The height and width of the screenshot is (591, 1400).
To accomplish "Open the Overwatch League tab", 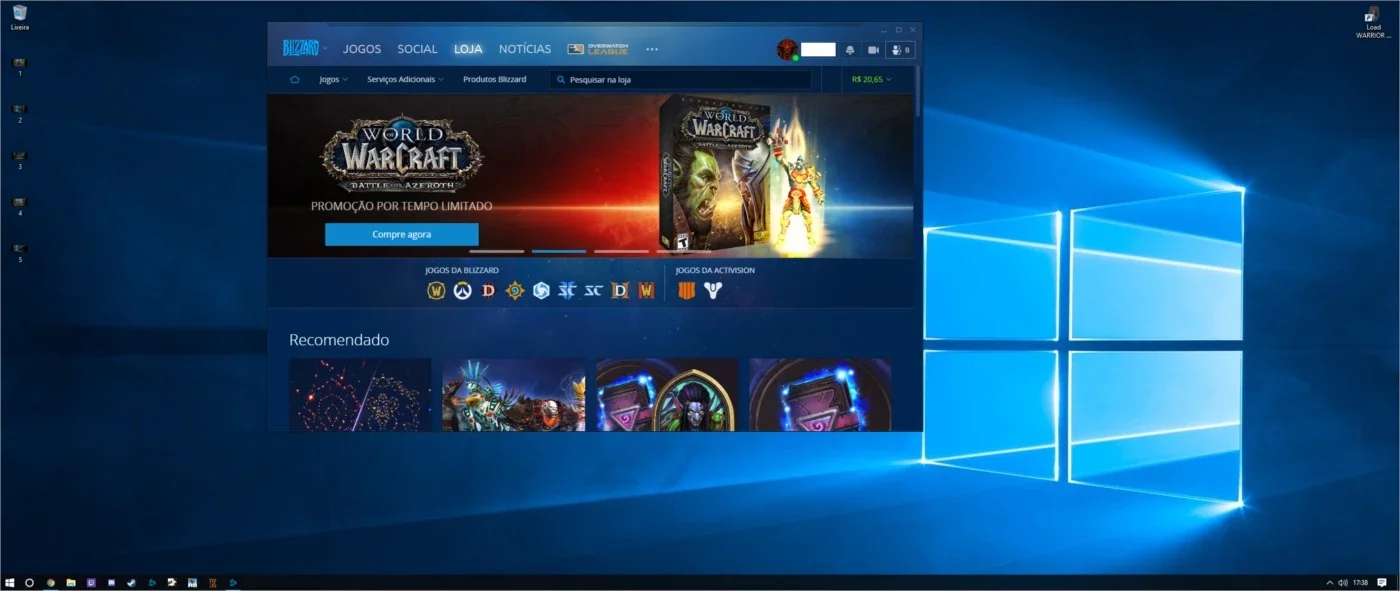I will tap(598, 49).
